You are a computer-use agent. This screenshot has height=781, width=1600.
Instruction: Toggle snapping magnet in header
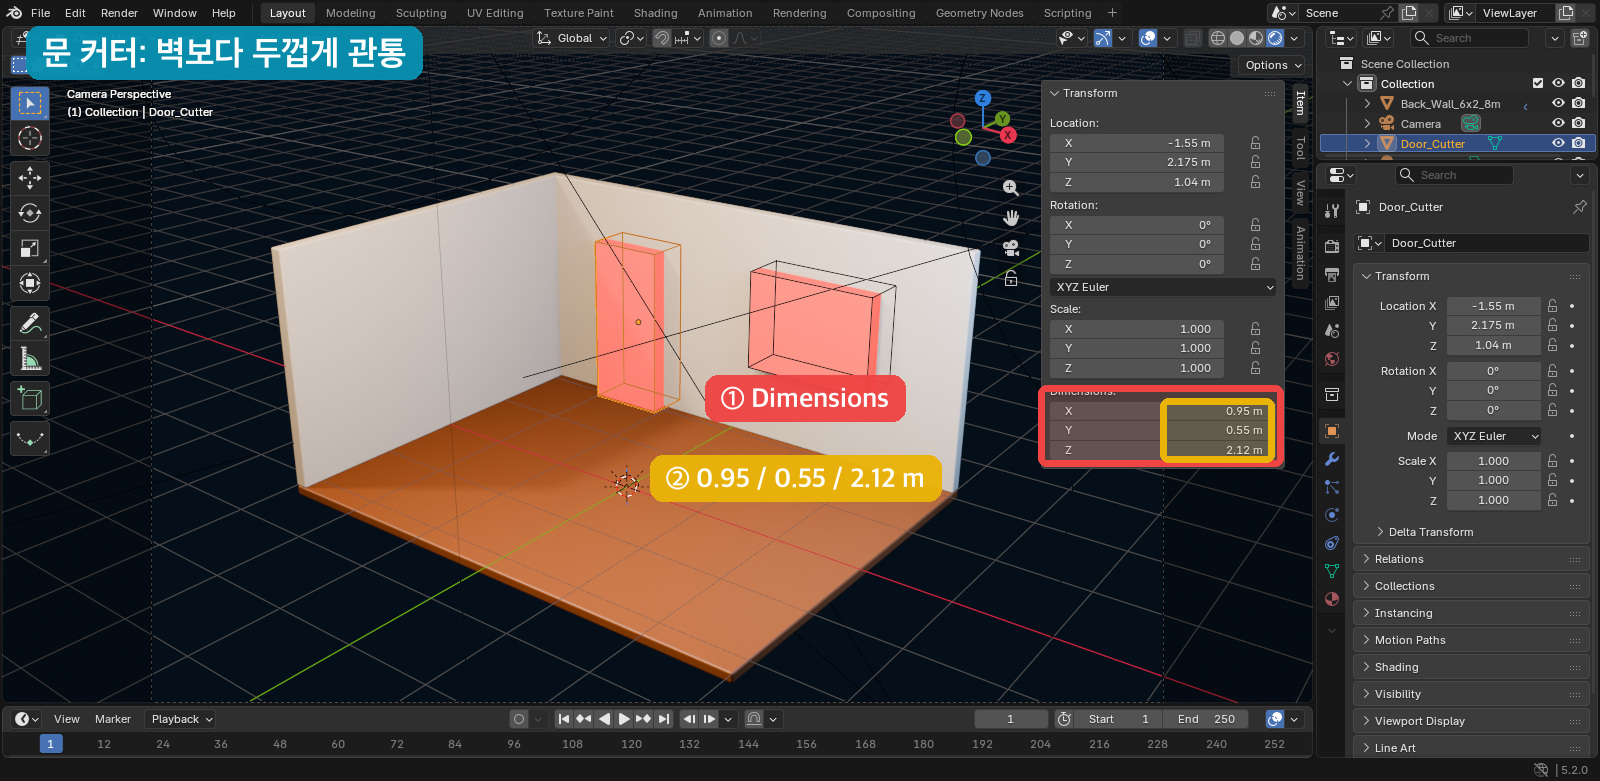coord(662,38)
